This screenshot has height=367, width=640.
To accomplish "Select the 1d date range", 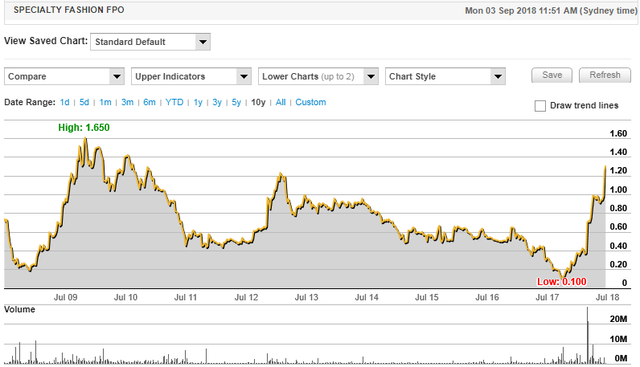I will pyautogui.click(x=64, y=102).
